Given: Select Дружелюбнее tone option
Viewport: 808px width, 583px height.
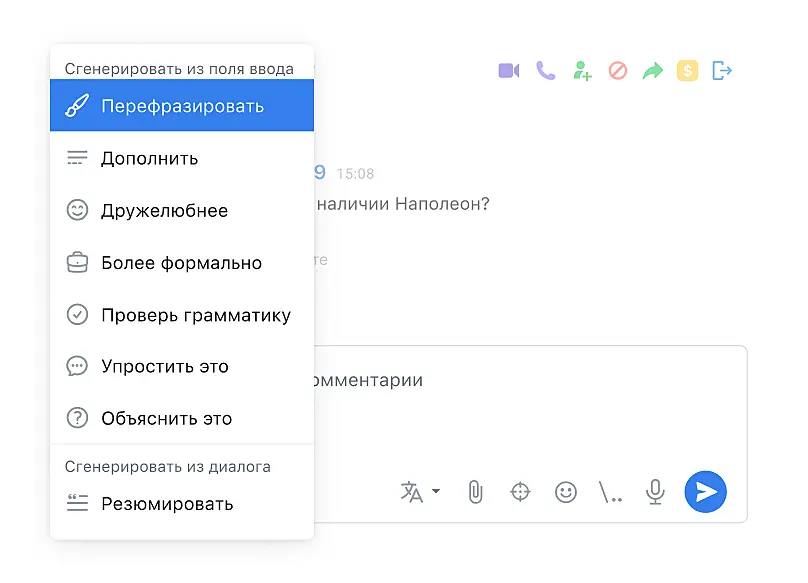Looking at the screenshot, I should pos(182,211).
